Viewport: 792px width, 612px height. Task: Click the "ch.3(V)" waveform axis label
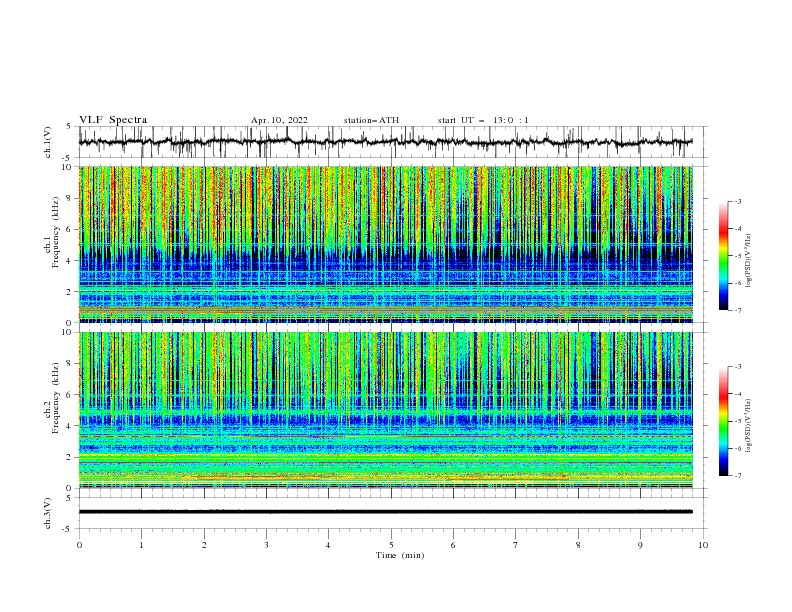[48, 513]
